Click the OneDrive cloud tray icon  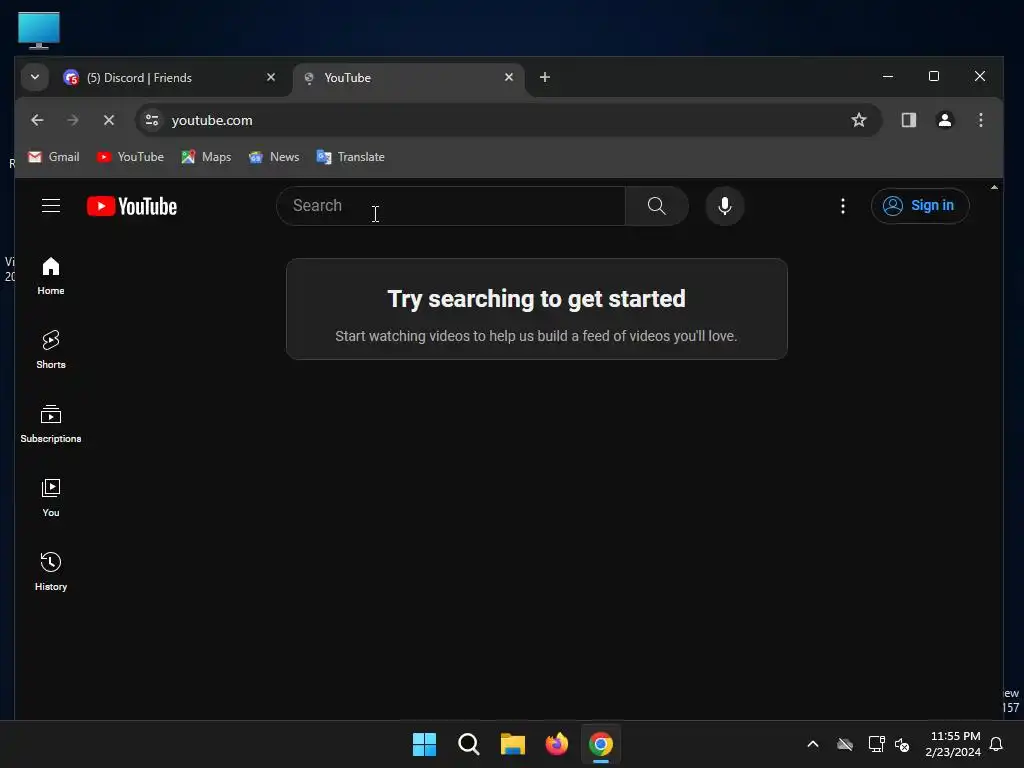coord(845,744)
